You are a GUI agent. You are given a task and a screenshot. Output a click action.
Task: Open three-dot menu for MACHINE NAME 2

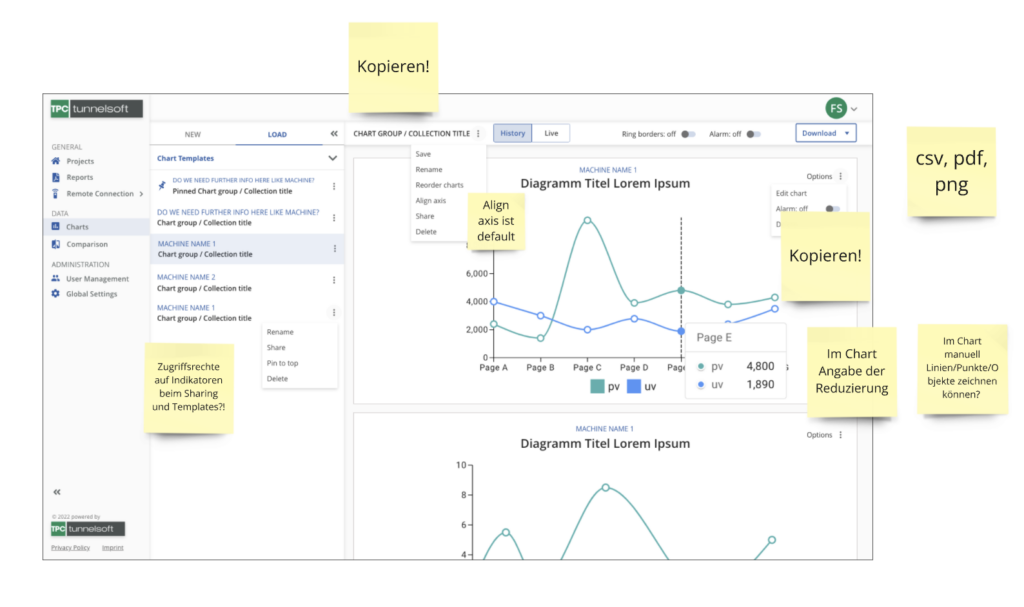334,281
